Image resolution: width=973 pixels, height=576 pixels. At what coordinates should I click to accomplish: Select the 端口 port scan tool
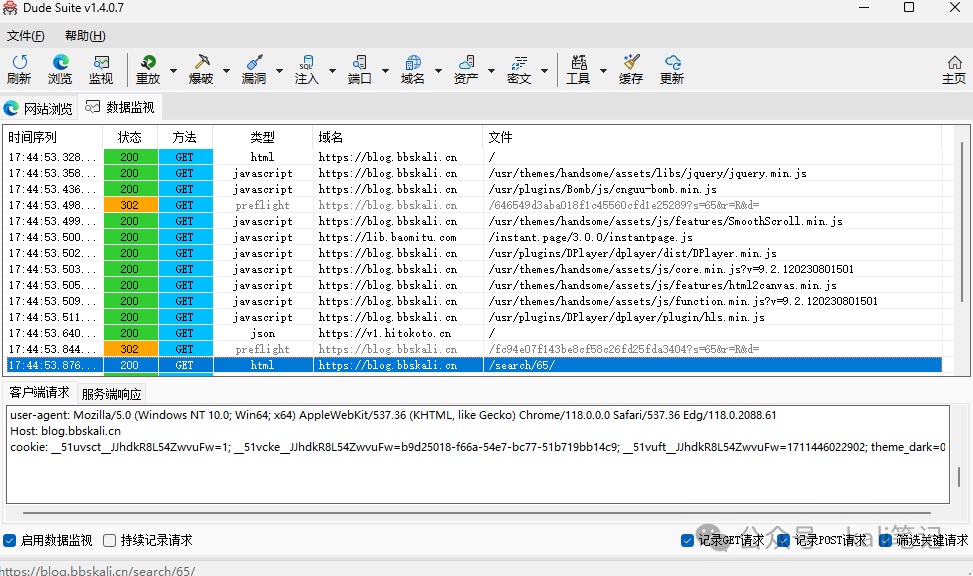point(360,69)
